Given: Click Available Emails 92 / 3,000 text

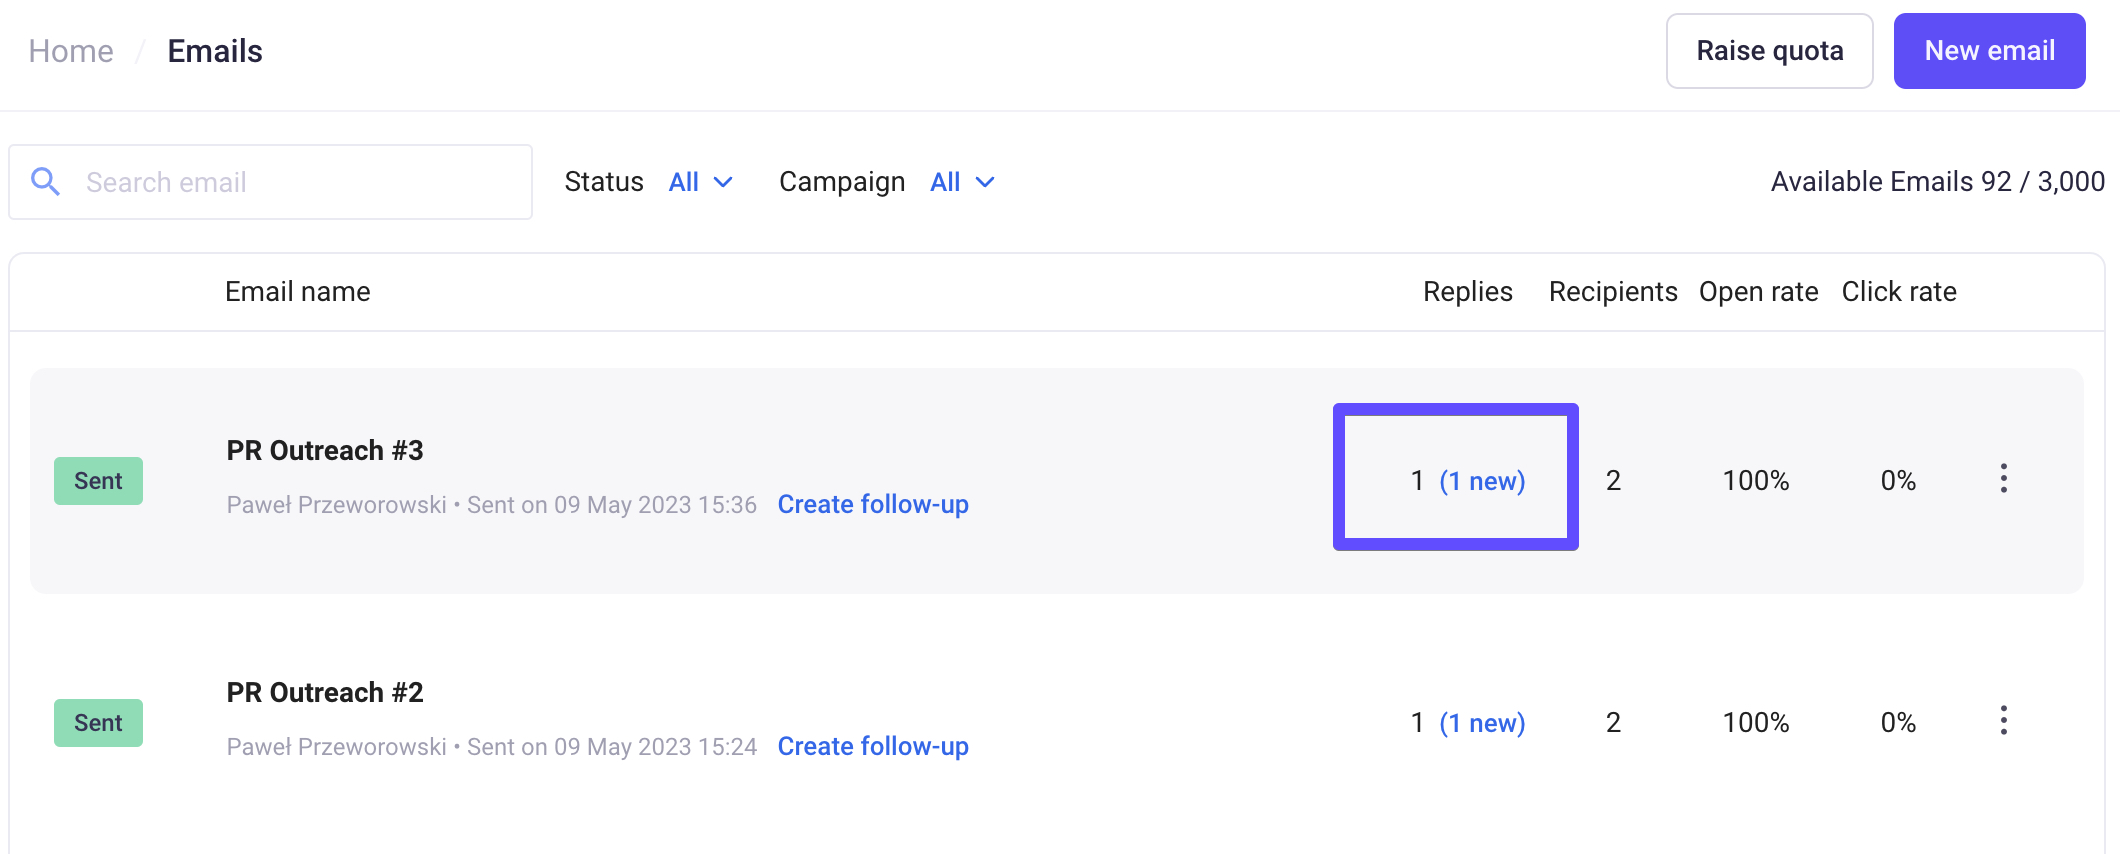Looking at the screenshot, I should pos(1938,182).
